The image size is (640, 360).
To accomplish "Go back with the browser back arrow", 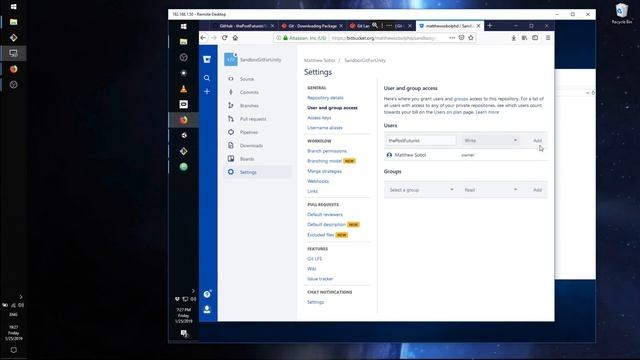I will 203,38.
